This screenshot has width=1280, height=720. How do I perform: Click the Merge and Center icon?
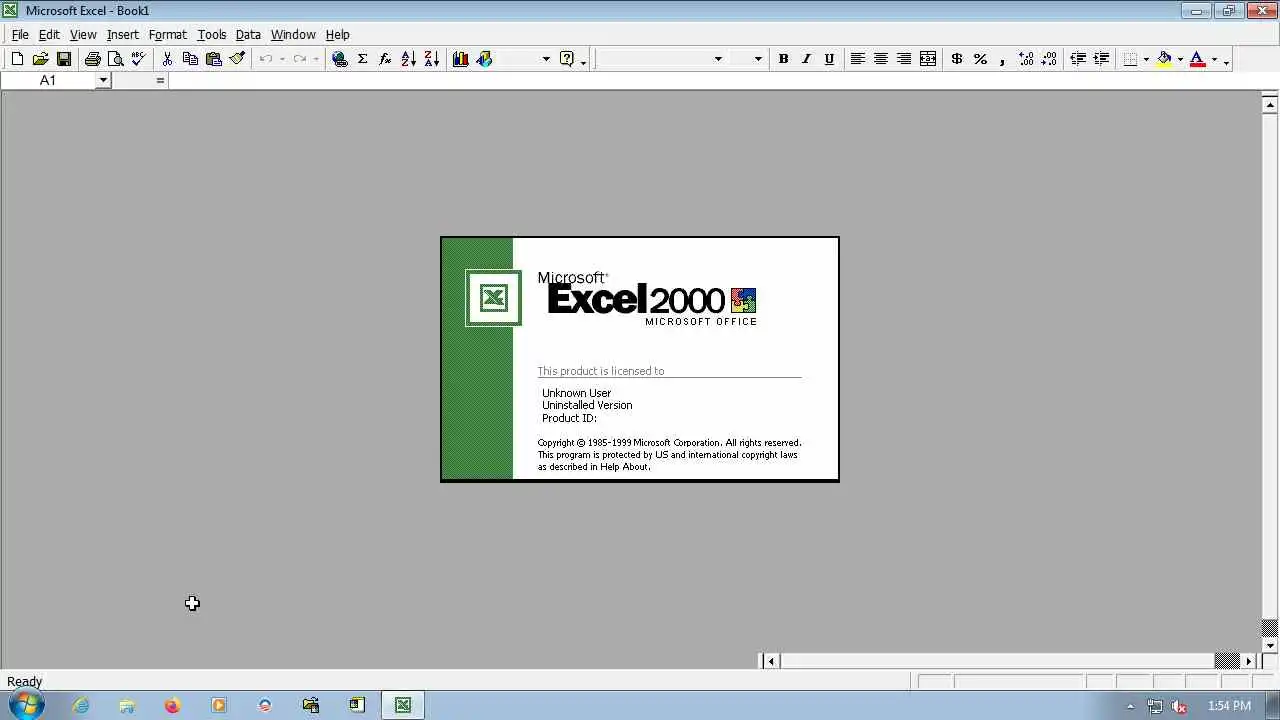(x=928, y=59)
